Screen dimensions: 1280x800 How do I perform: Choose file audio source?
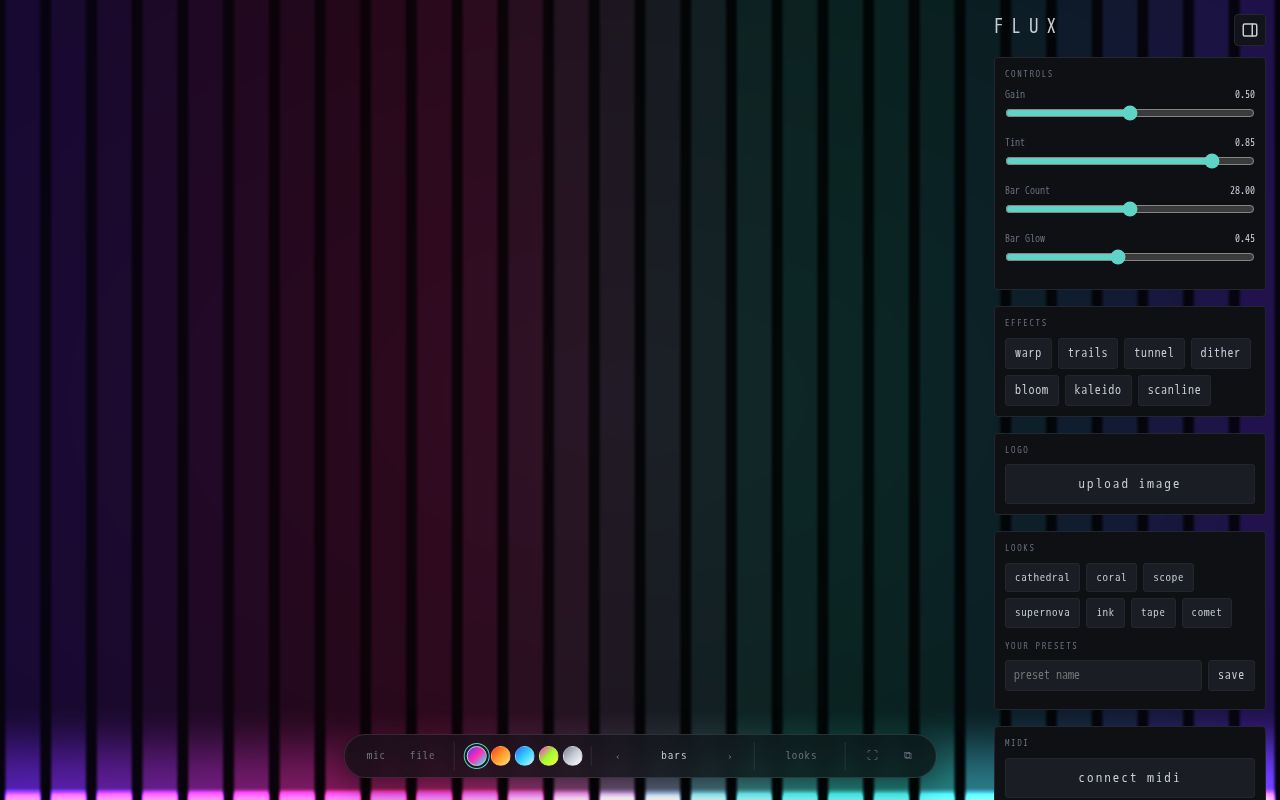(x=422, y=756)
